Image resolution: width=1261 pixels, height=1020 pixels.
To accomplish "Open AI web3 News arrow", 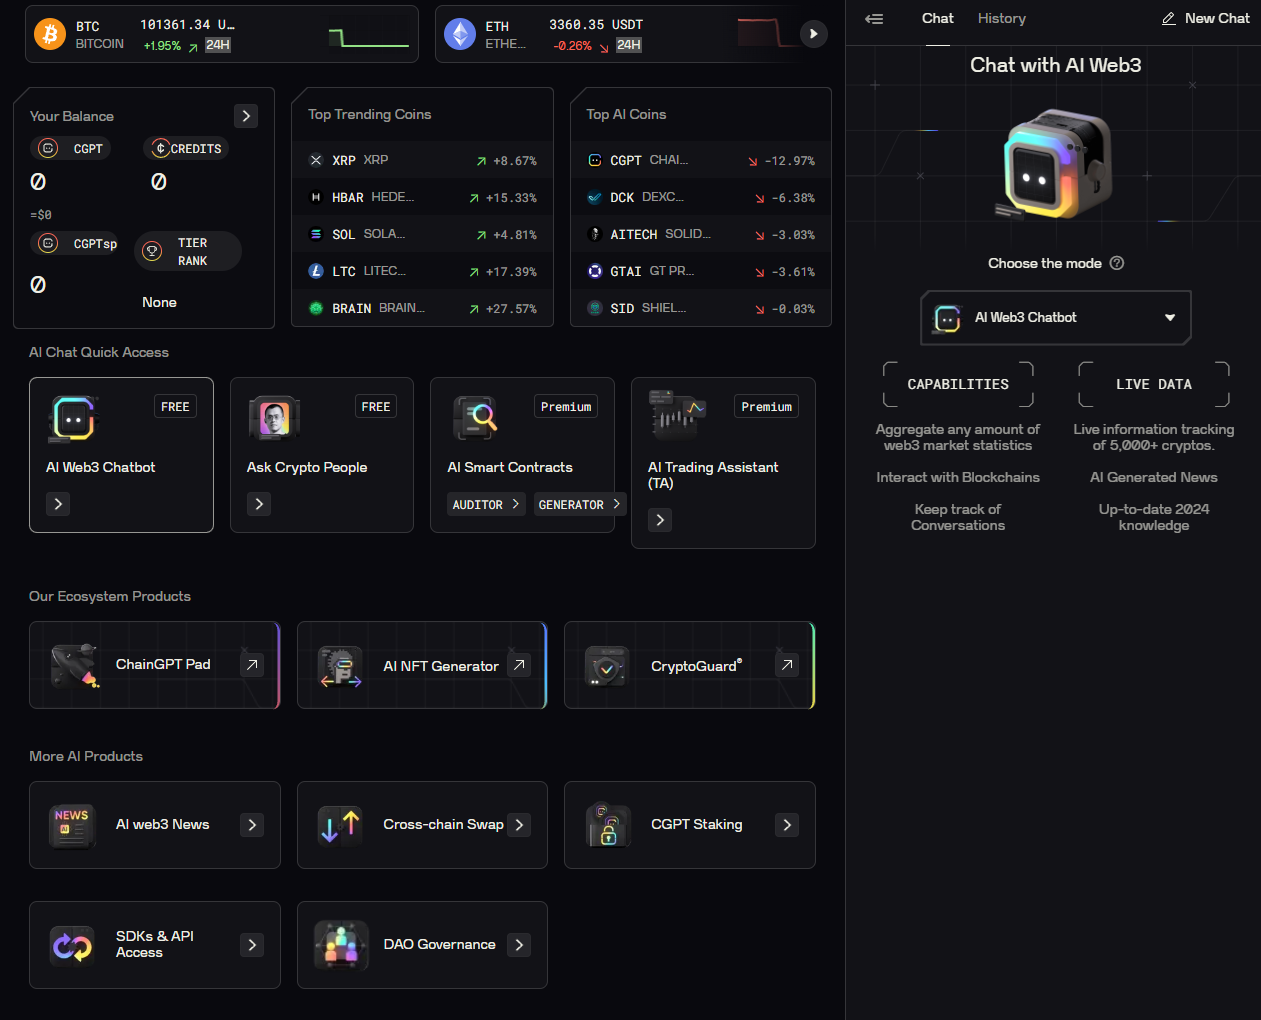I will 252,825.
